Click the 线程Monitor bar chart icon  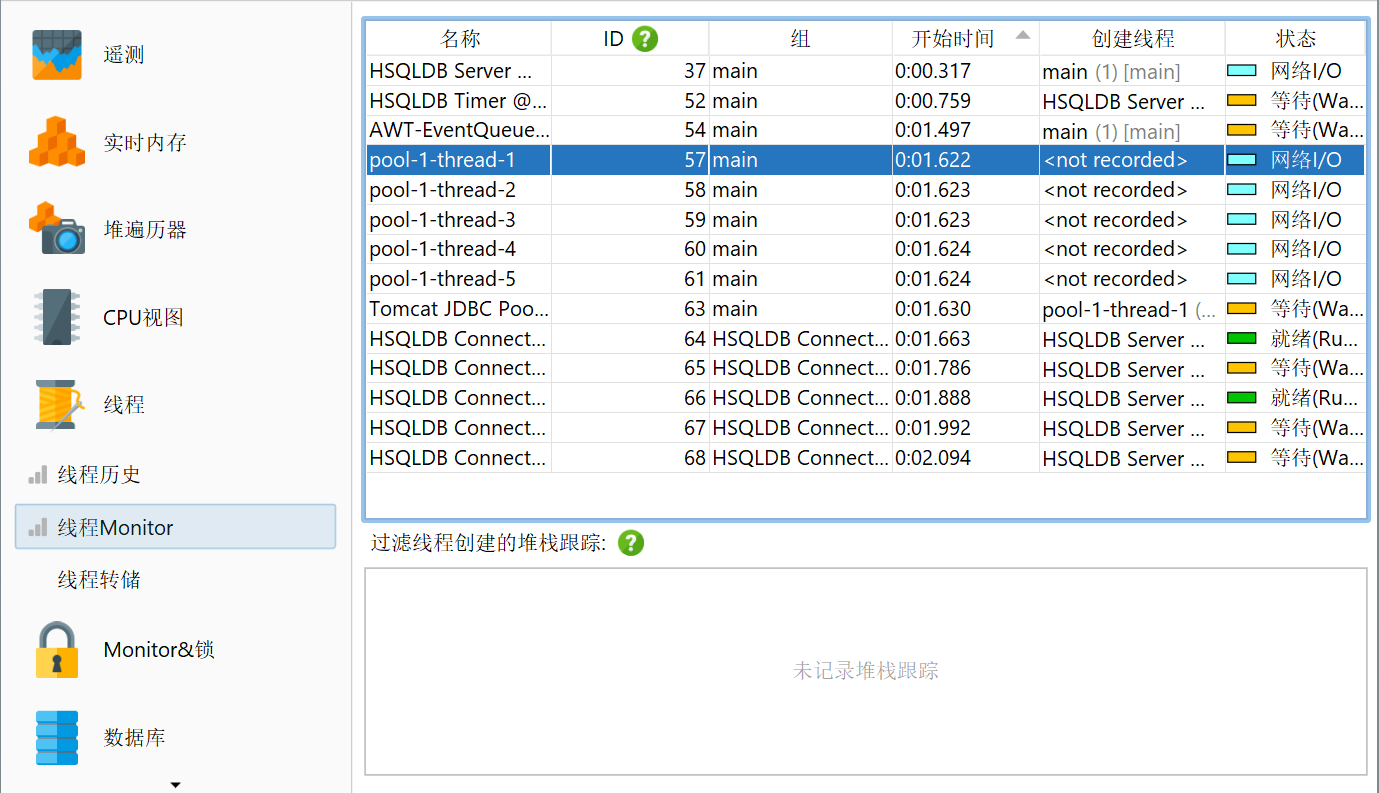38,527
